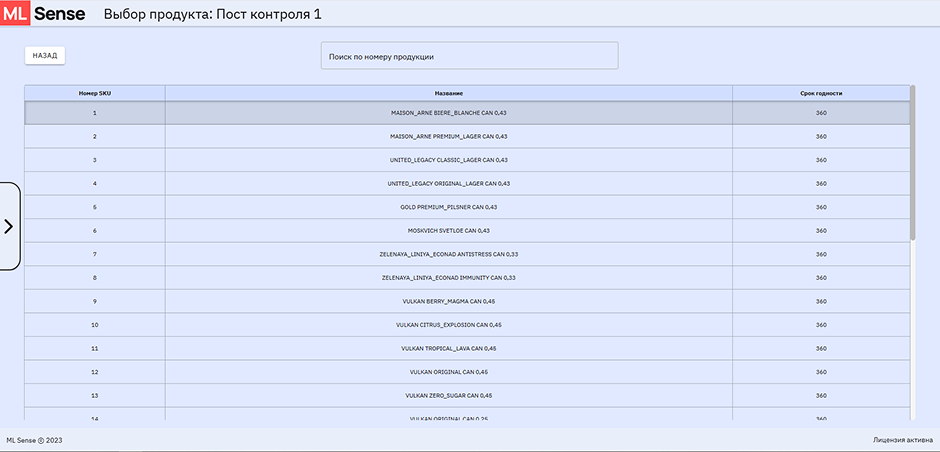Pick VULKAN CITRUS_EXPLOSION CAN 0,45 row
This screenshot has height=452, width=940.
[448, 325]
